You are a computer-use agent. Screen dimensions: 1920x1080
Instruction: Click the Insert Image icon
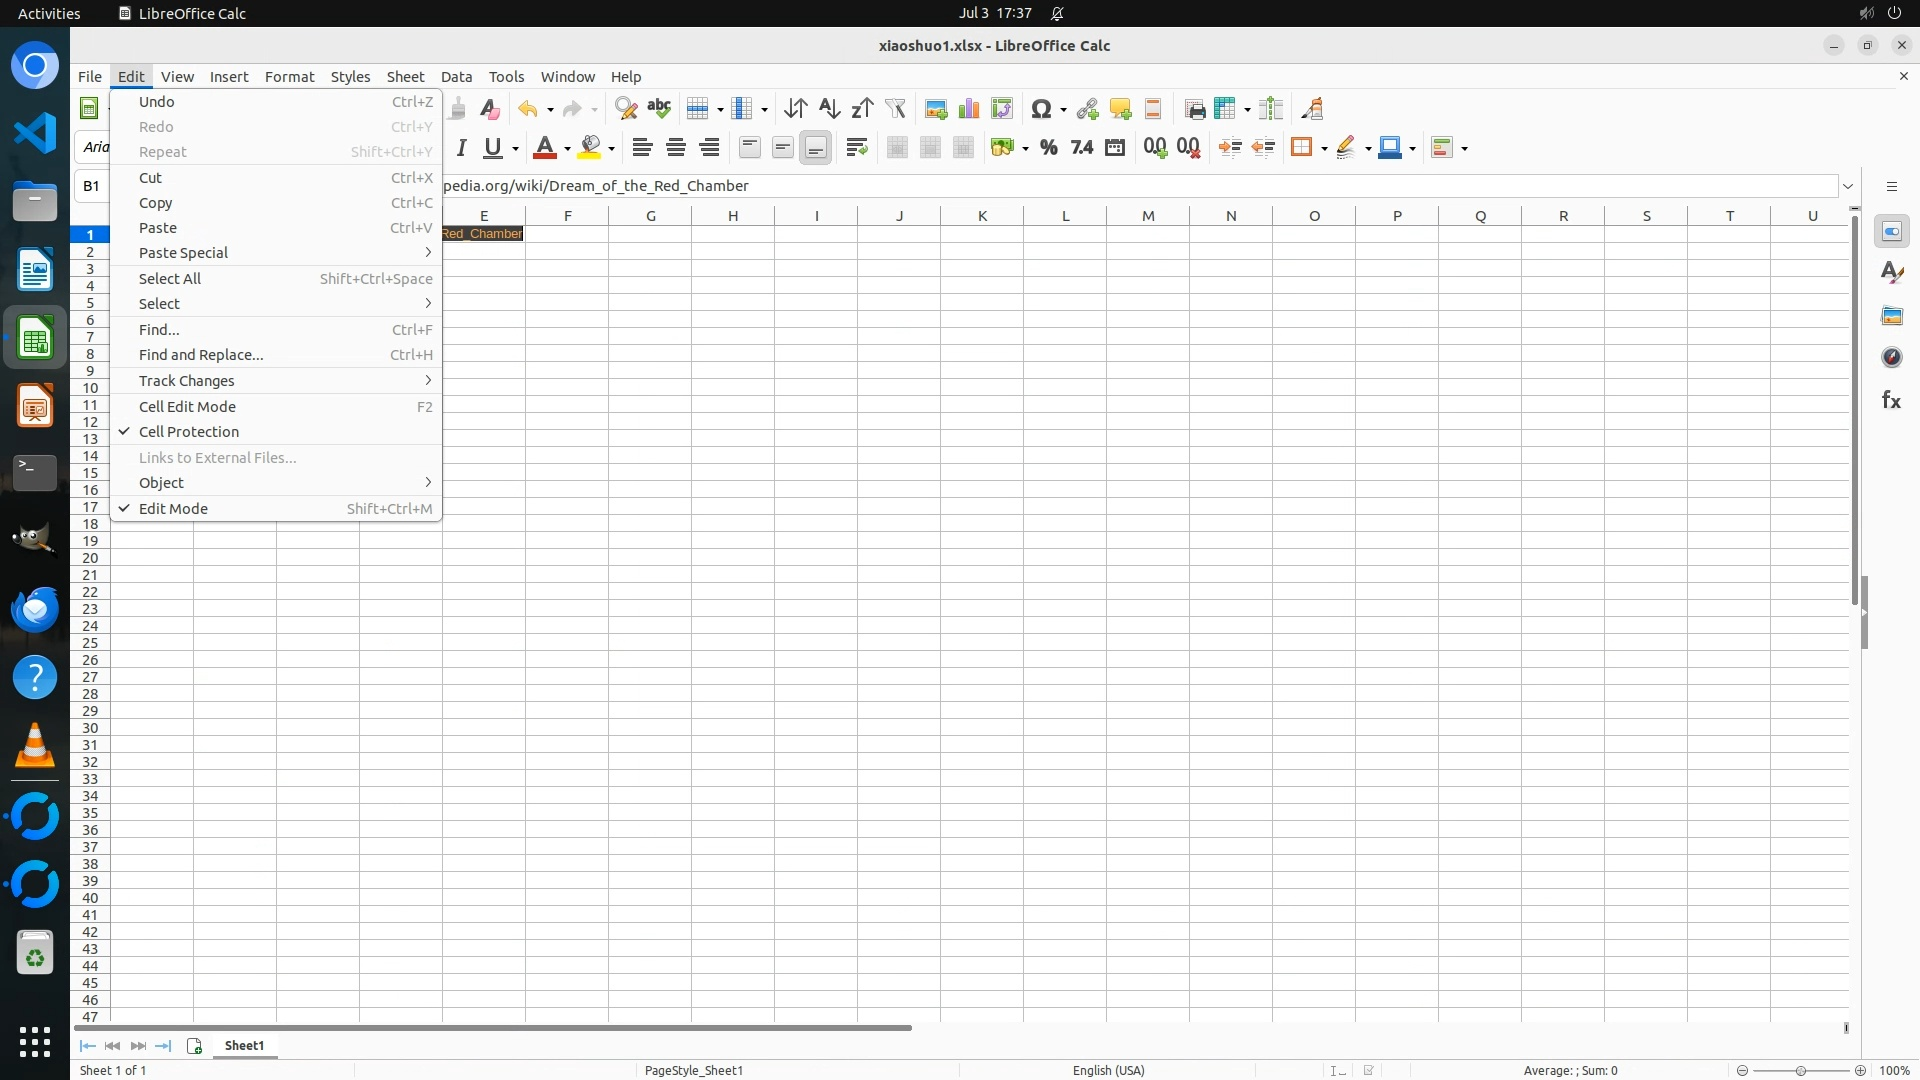tap(935, 109)
